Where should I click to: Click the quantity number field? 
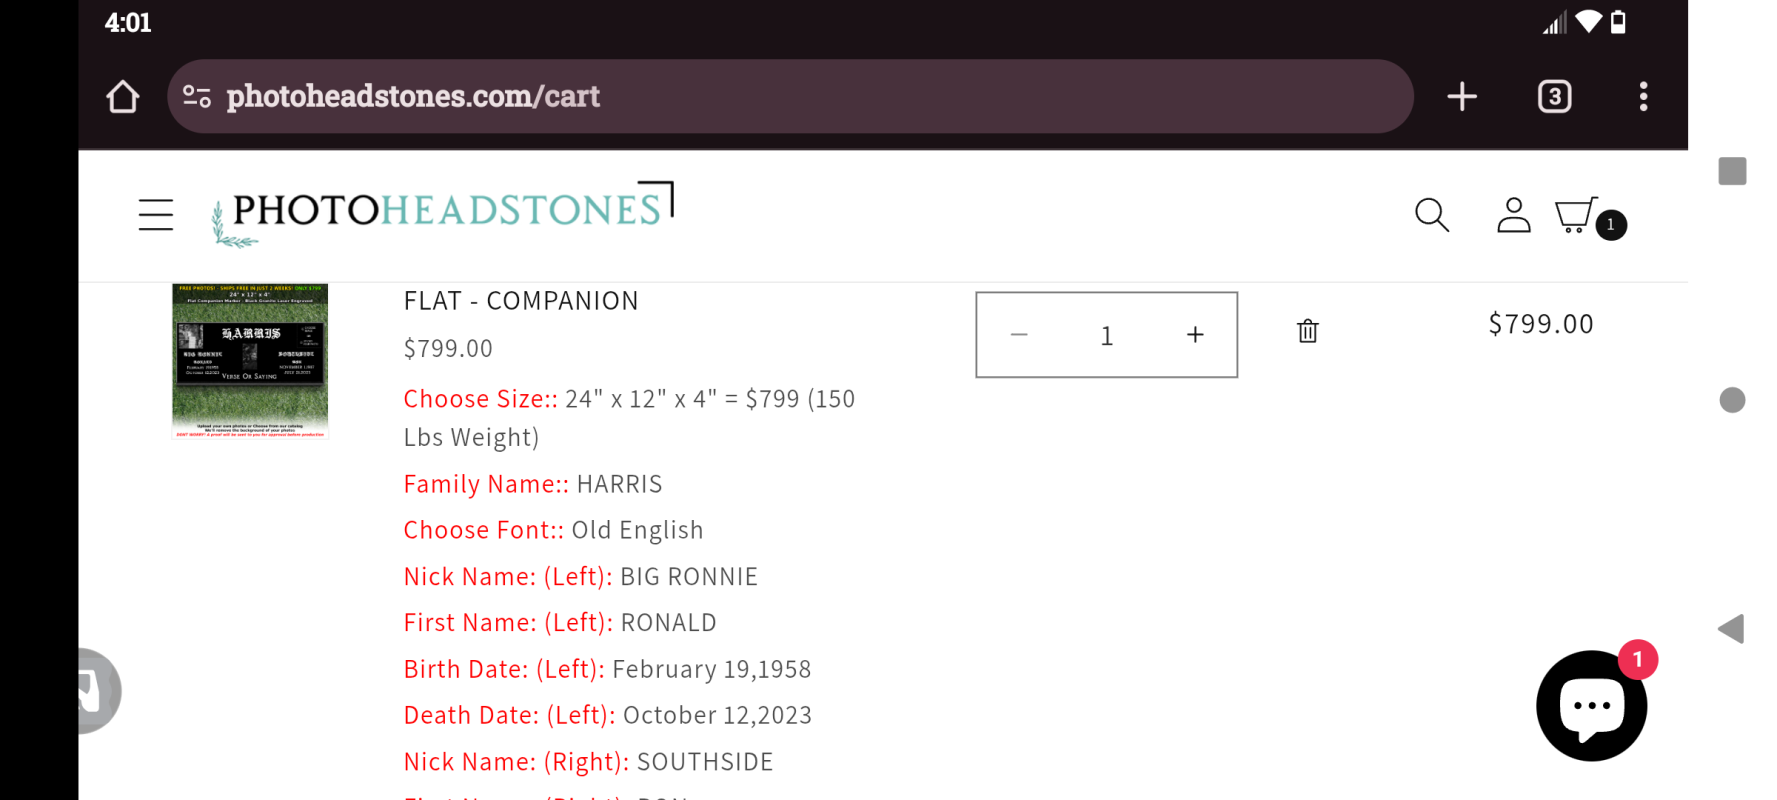[1106, 335]
